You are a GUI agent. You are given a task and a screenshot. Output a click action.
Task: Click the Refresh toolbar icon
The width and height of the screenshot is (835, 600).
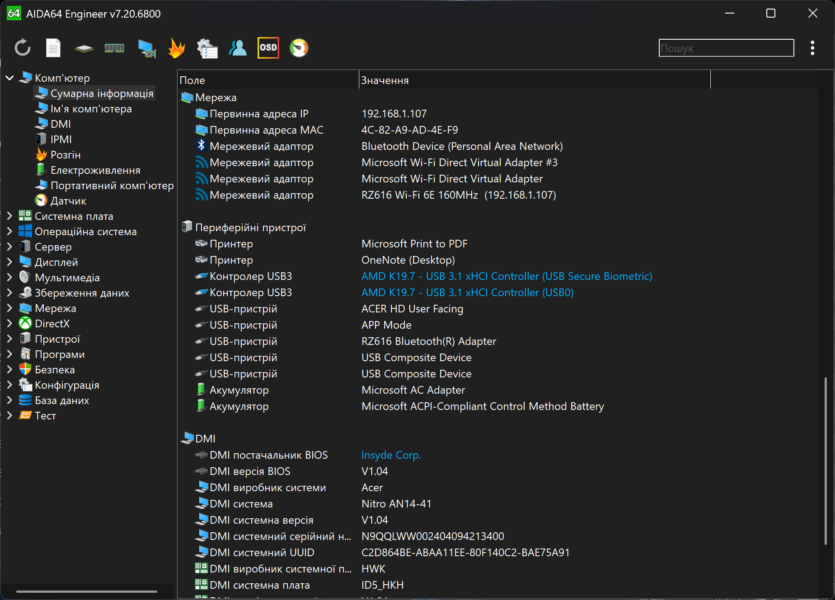tap(22, 48)
